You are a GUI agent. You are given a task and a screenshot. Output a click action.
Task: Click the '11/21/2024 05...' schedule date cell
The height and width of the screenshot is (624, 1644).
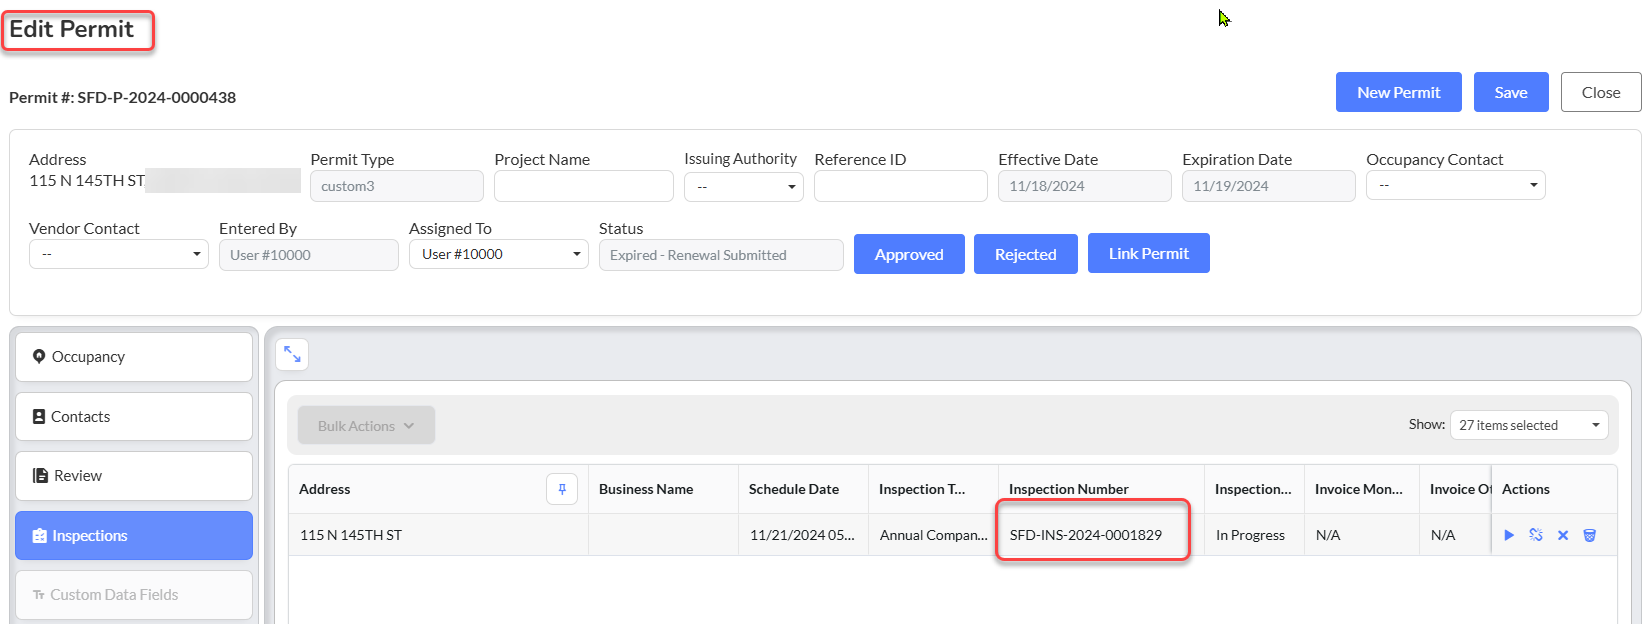pyautogui.click(x=803, y=535)
